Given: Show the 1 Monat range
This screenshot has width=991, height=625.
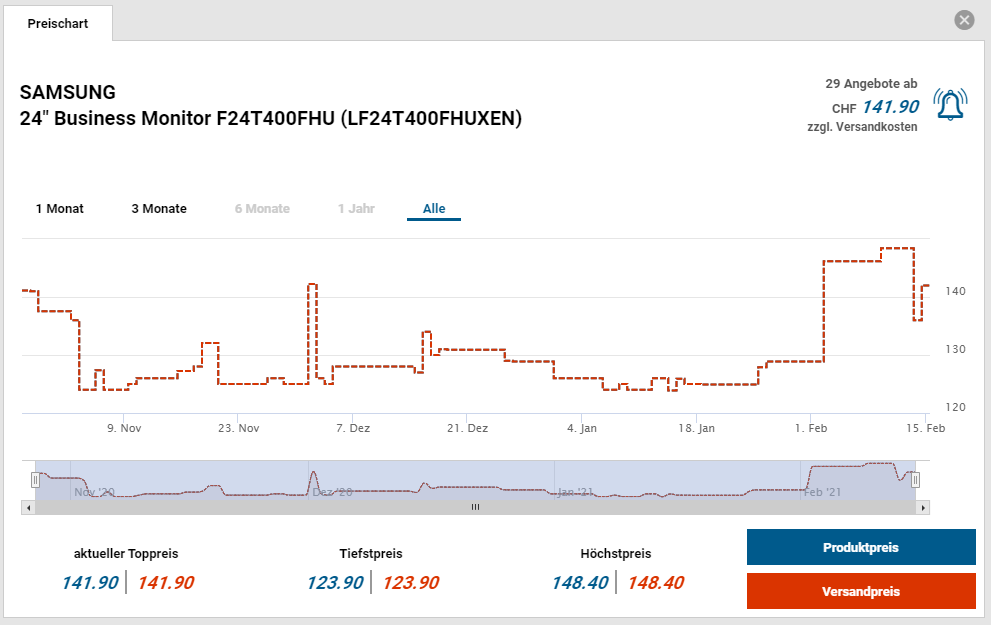Looking at the screenshot, I should pos(59,209).
